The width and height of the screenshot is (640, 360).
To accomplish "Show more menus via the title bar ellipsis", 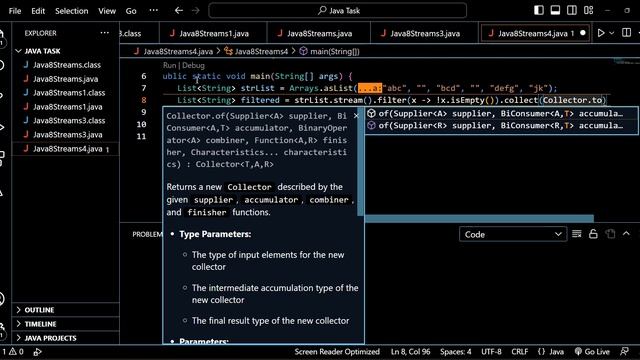I will coord(153,11).
